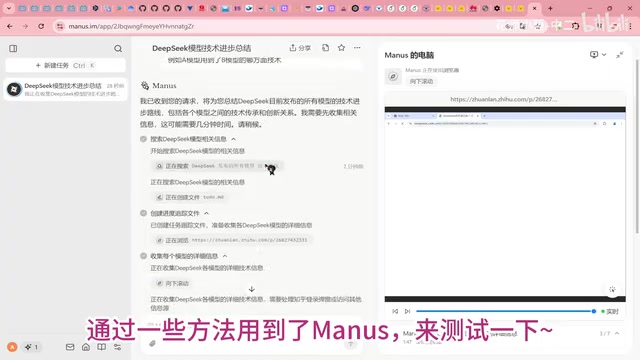This screenshot has width=640, height=360.
Task: Open the 正在浏览 zhuanlan.zhihu.com action chip
Action: coord(232,240)
